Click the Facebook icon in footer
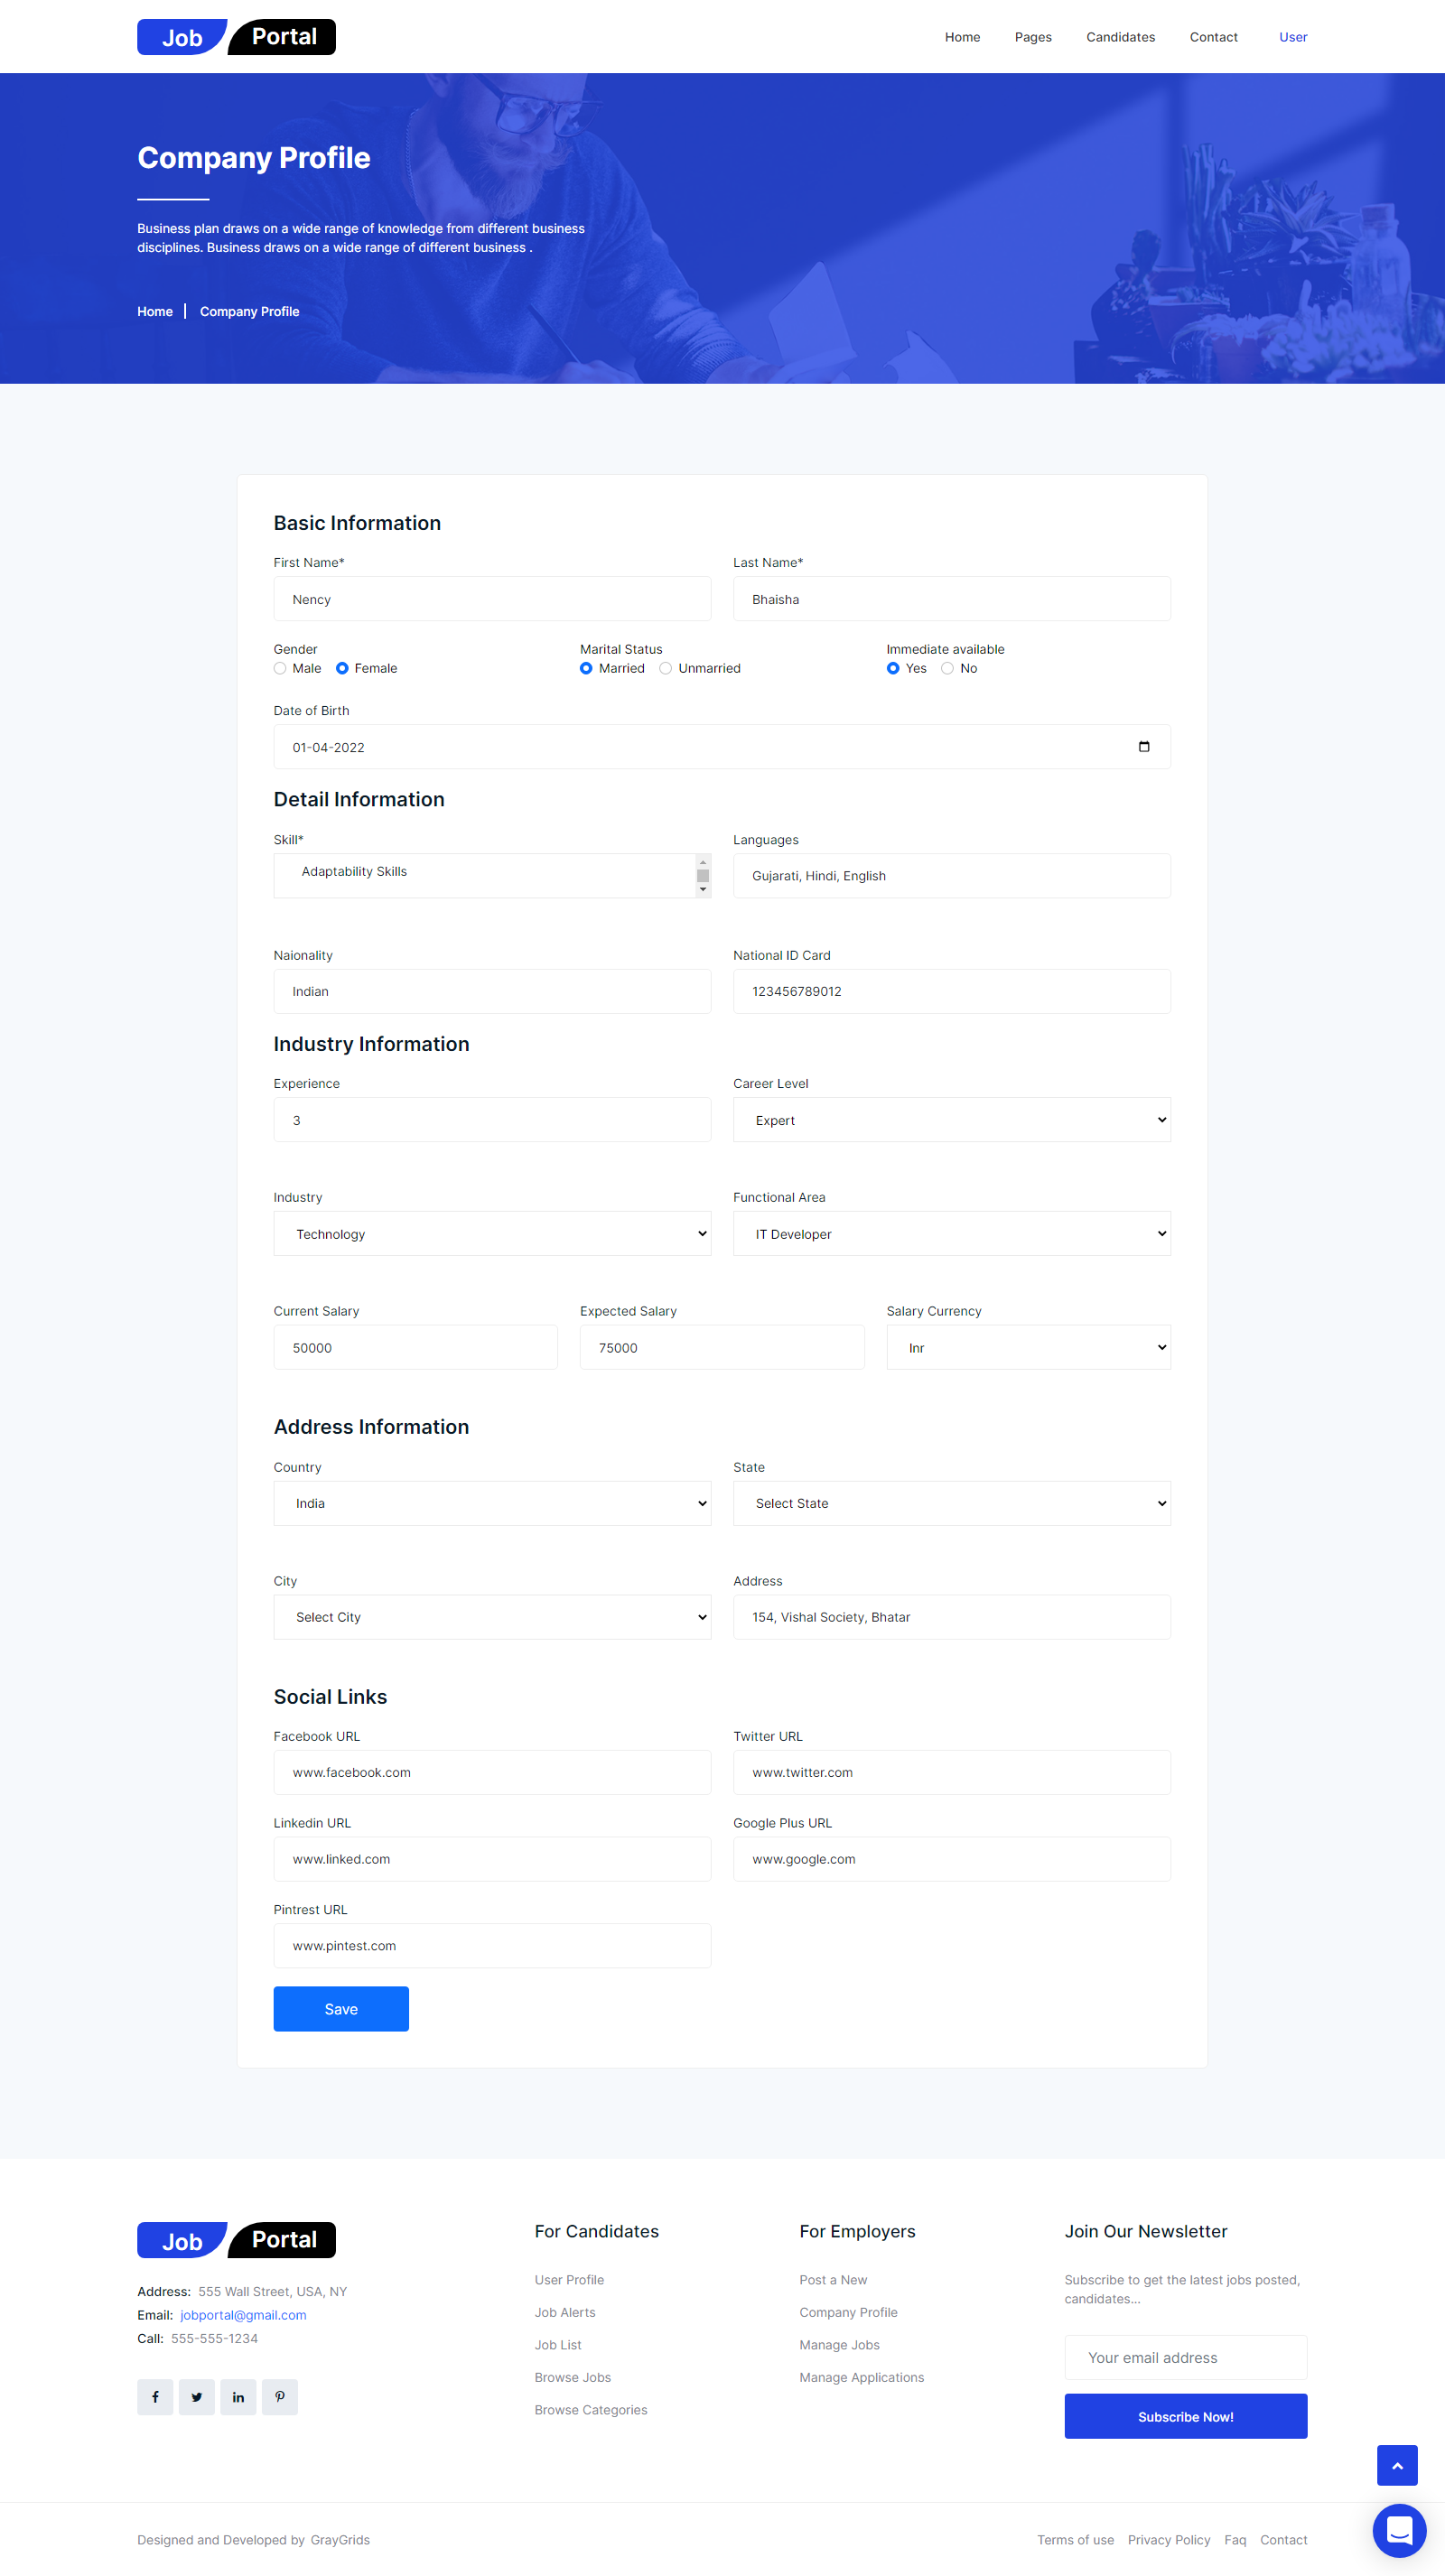 pyautogui.click(x=155, y=2397)
